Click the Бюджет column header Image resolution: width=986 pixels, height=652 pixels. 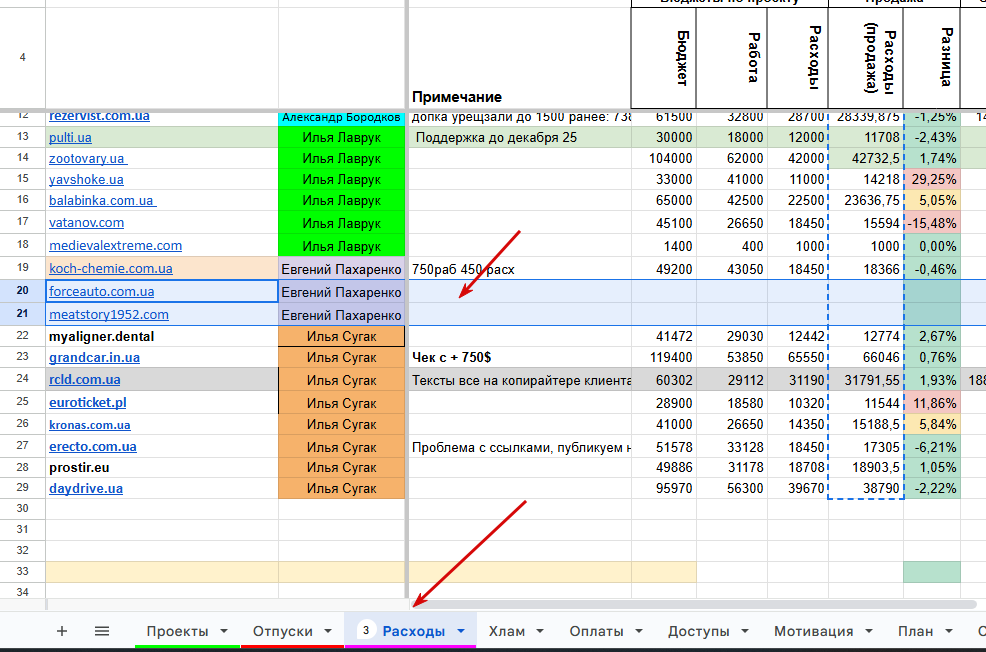click(664, 57)
